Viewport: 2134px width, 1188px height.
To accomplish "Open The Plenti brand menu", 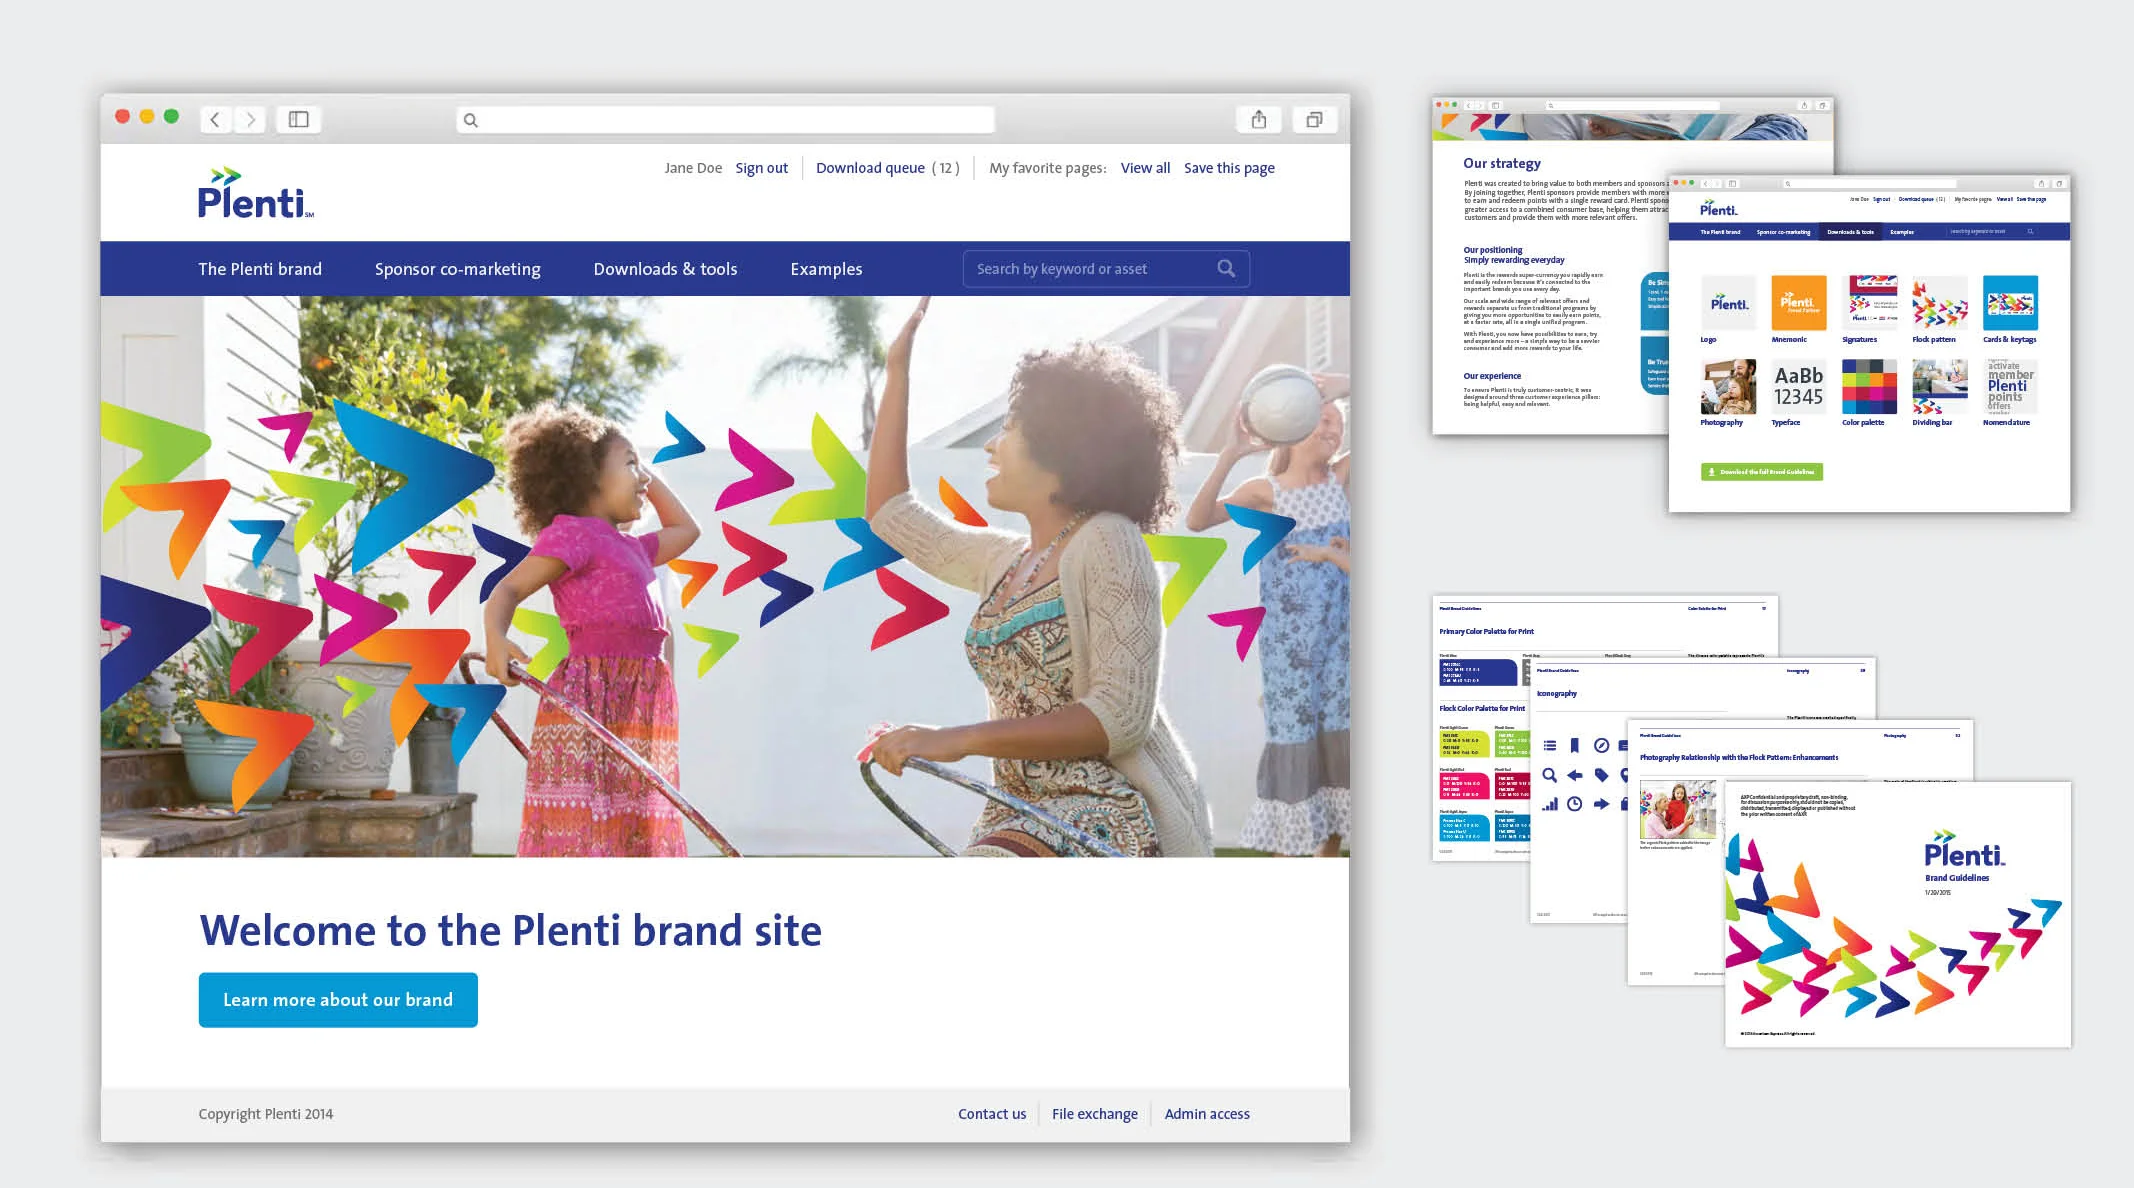I will tap(260, 269).
